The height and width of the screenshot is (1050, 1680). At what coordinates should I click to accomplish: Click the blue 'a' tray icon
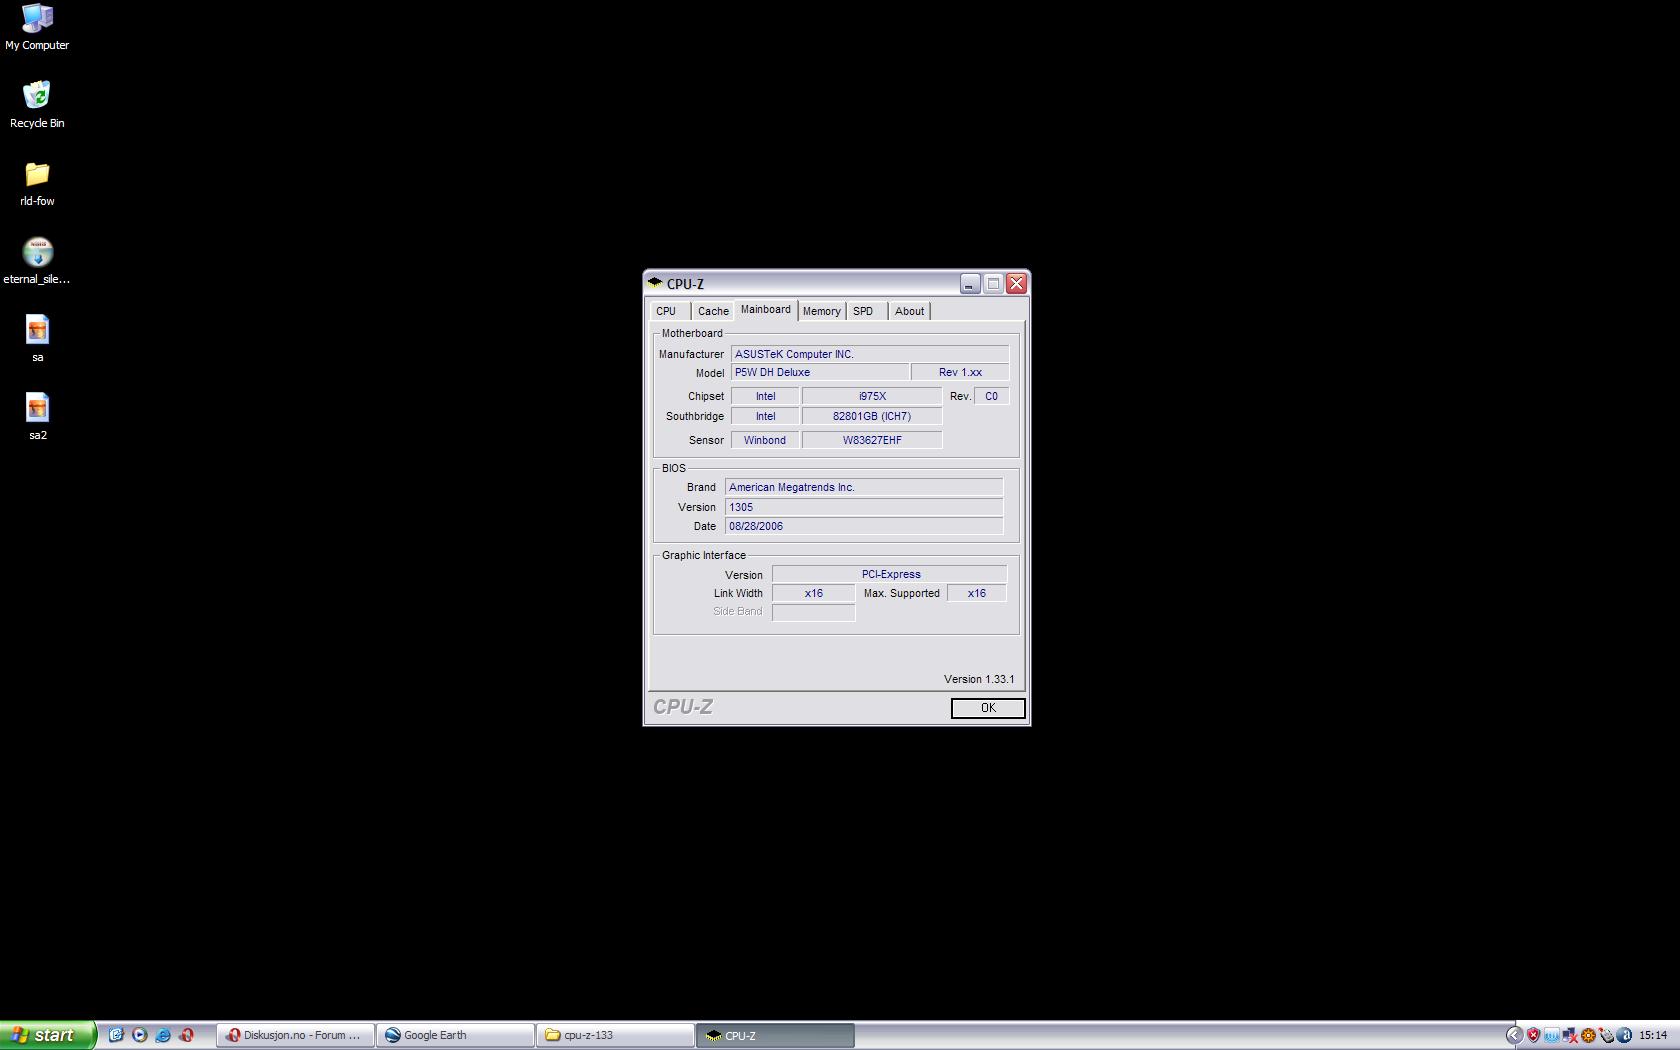coord(1624,1035)
